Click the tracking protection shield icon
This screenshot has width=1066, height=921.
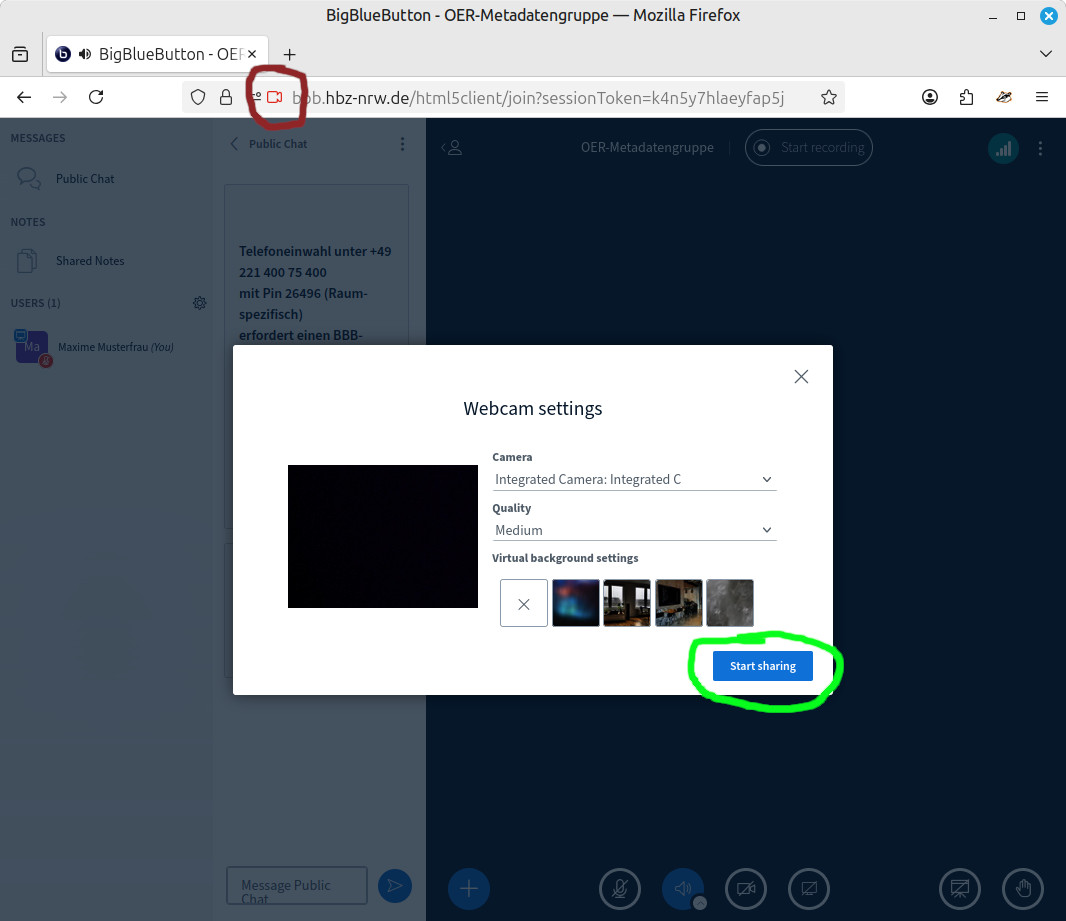point(198,97)
